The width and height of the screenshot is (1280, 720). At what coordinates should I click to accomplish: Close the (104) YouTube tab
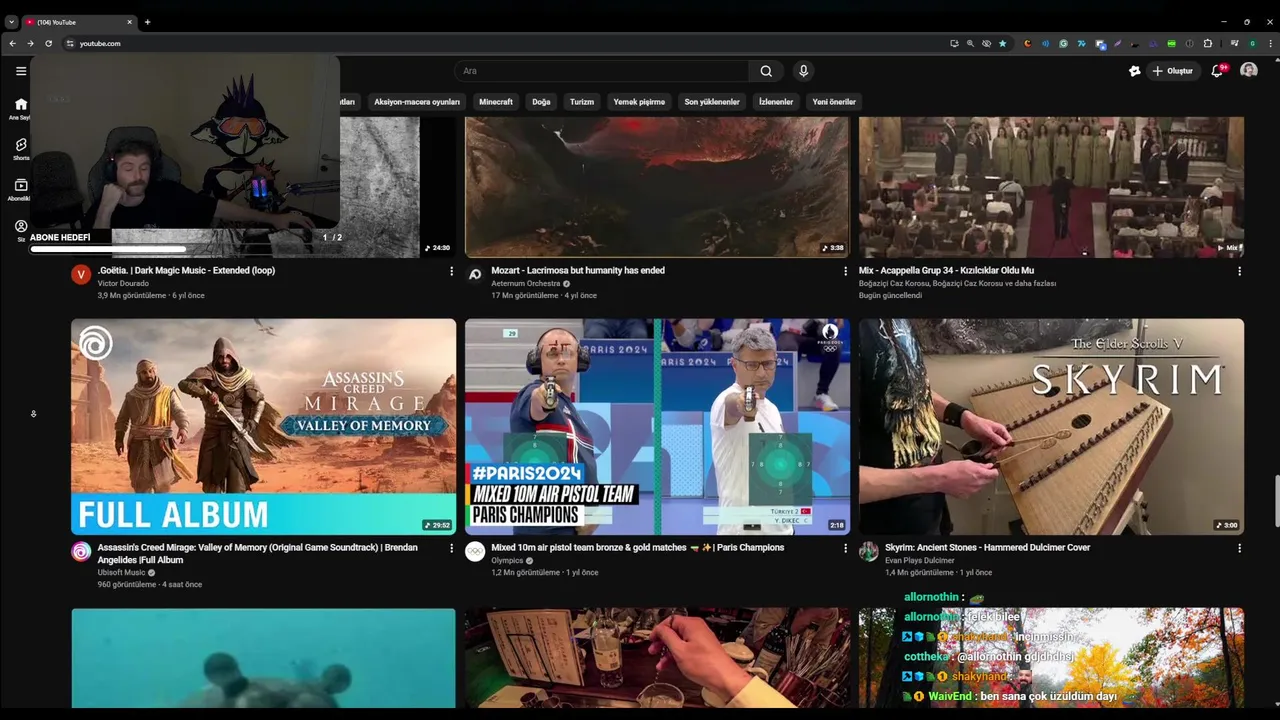coord(129,22)
